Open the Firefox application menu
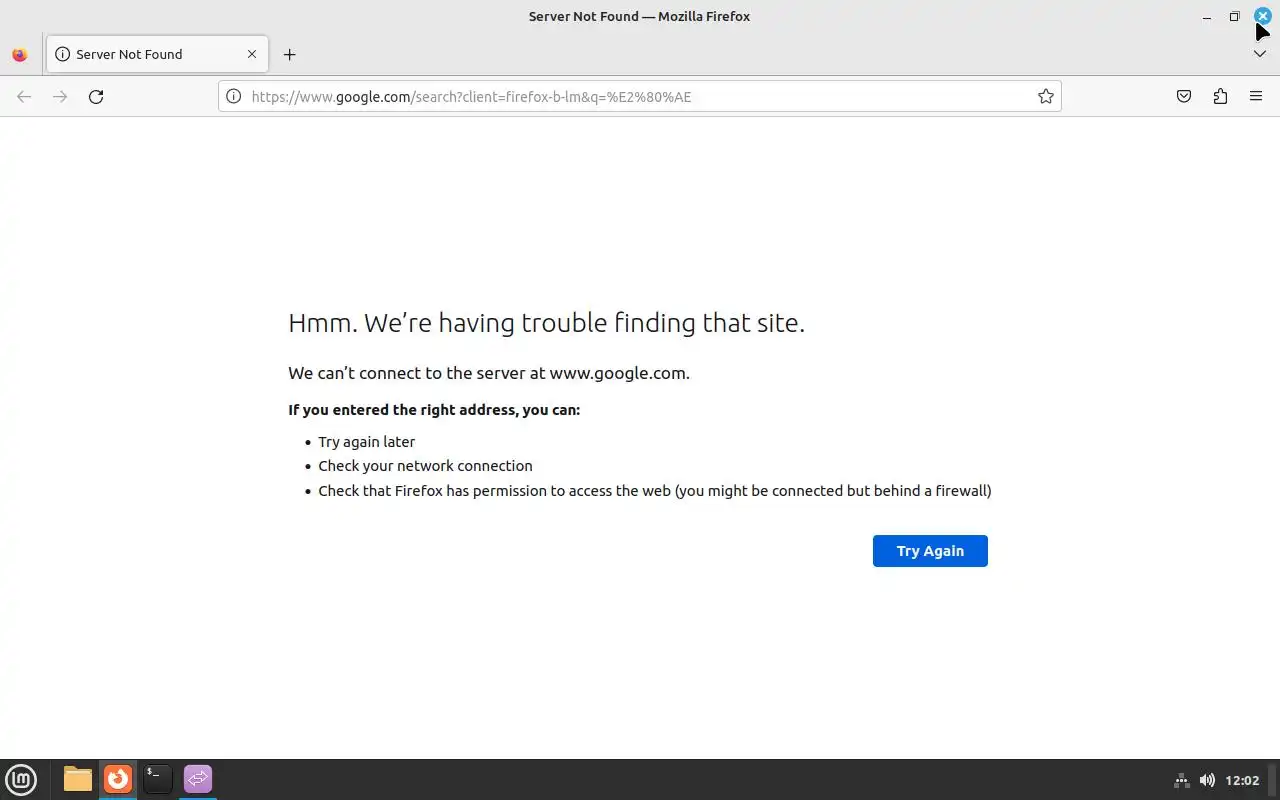This screenshot has width=1280, height=800. click(1256, 97)
